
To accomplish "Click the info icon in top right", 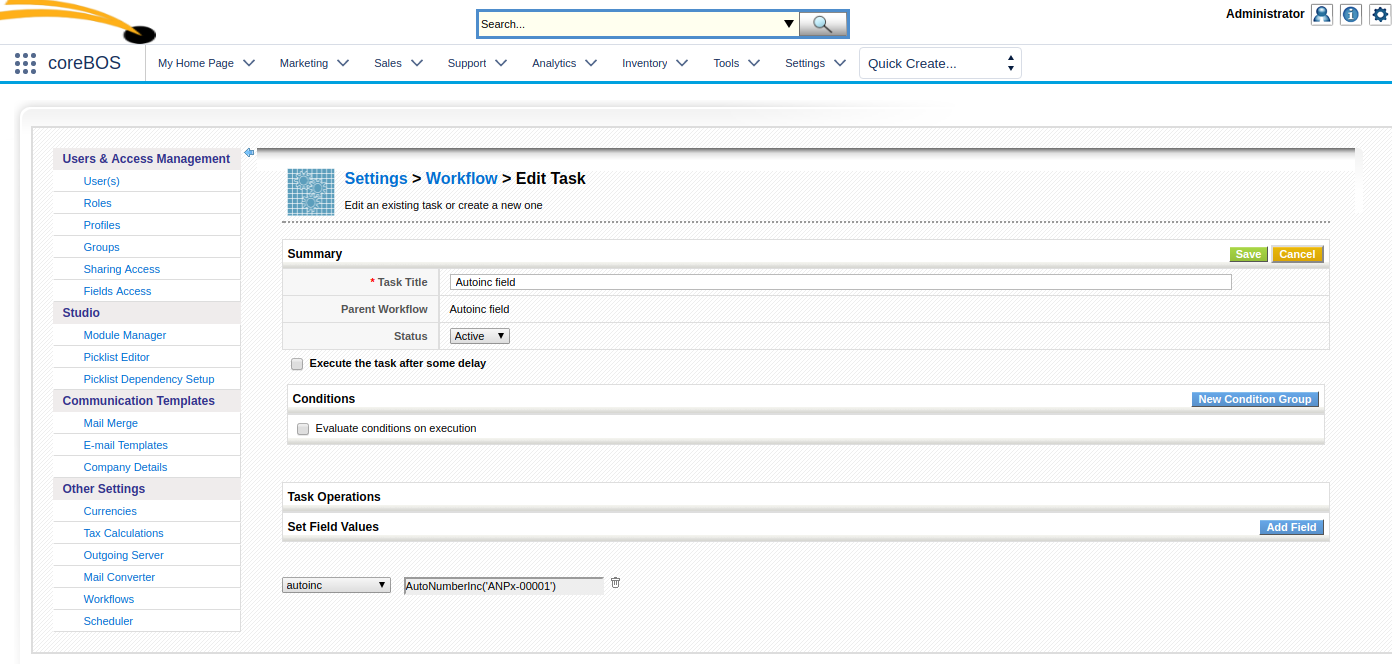I will [1351, 14].
